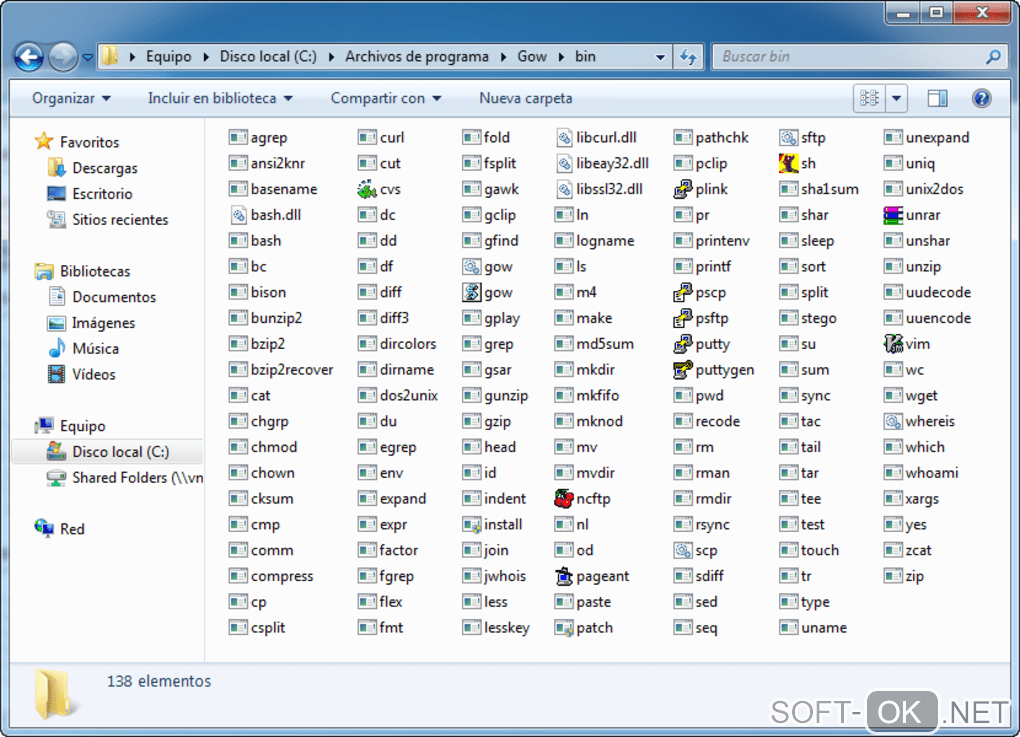Select the rsync file
Image resolution: width=1020 pixels, height=737 pixels.
click(702, 525)
